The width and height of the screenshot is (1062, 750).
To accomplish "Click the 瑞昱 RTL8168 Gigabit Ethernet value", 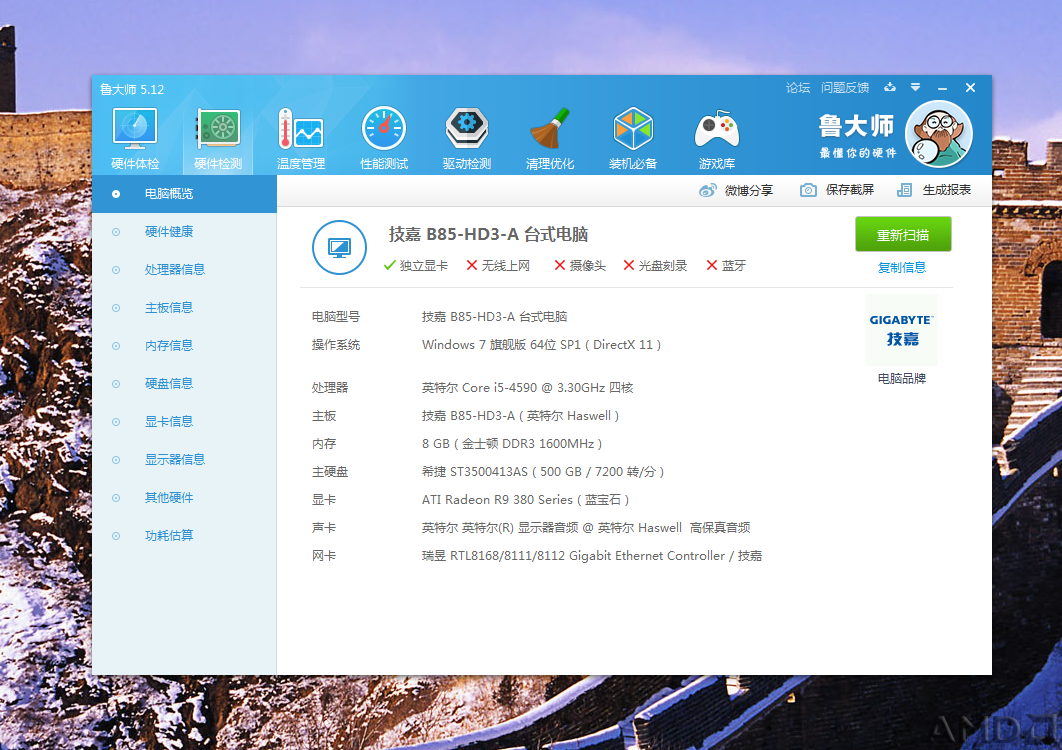I will pos(592,556).
